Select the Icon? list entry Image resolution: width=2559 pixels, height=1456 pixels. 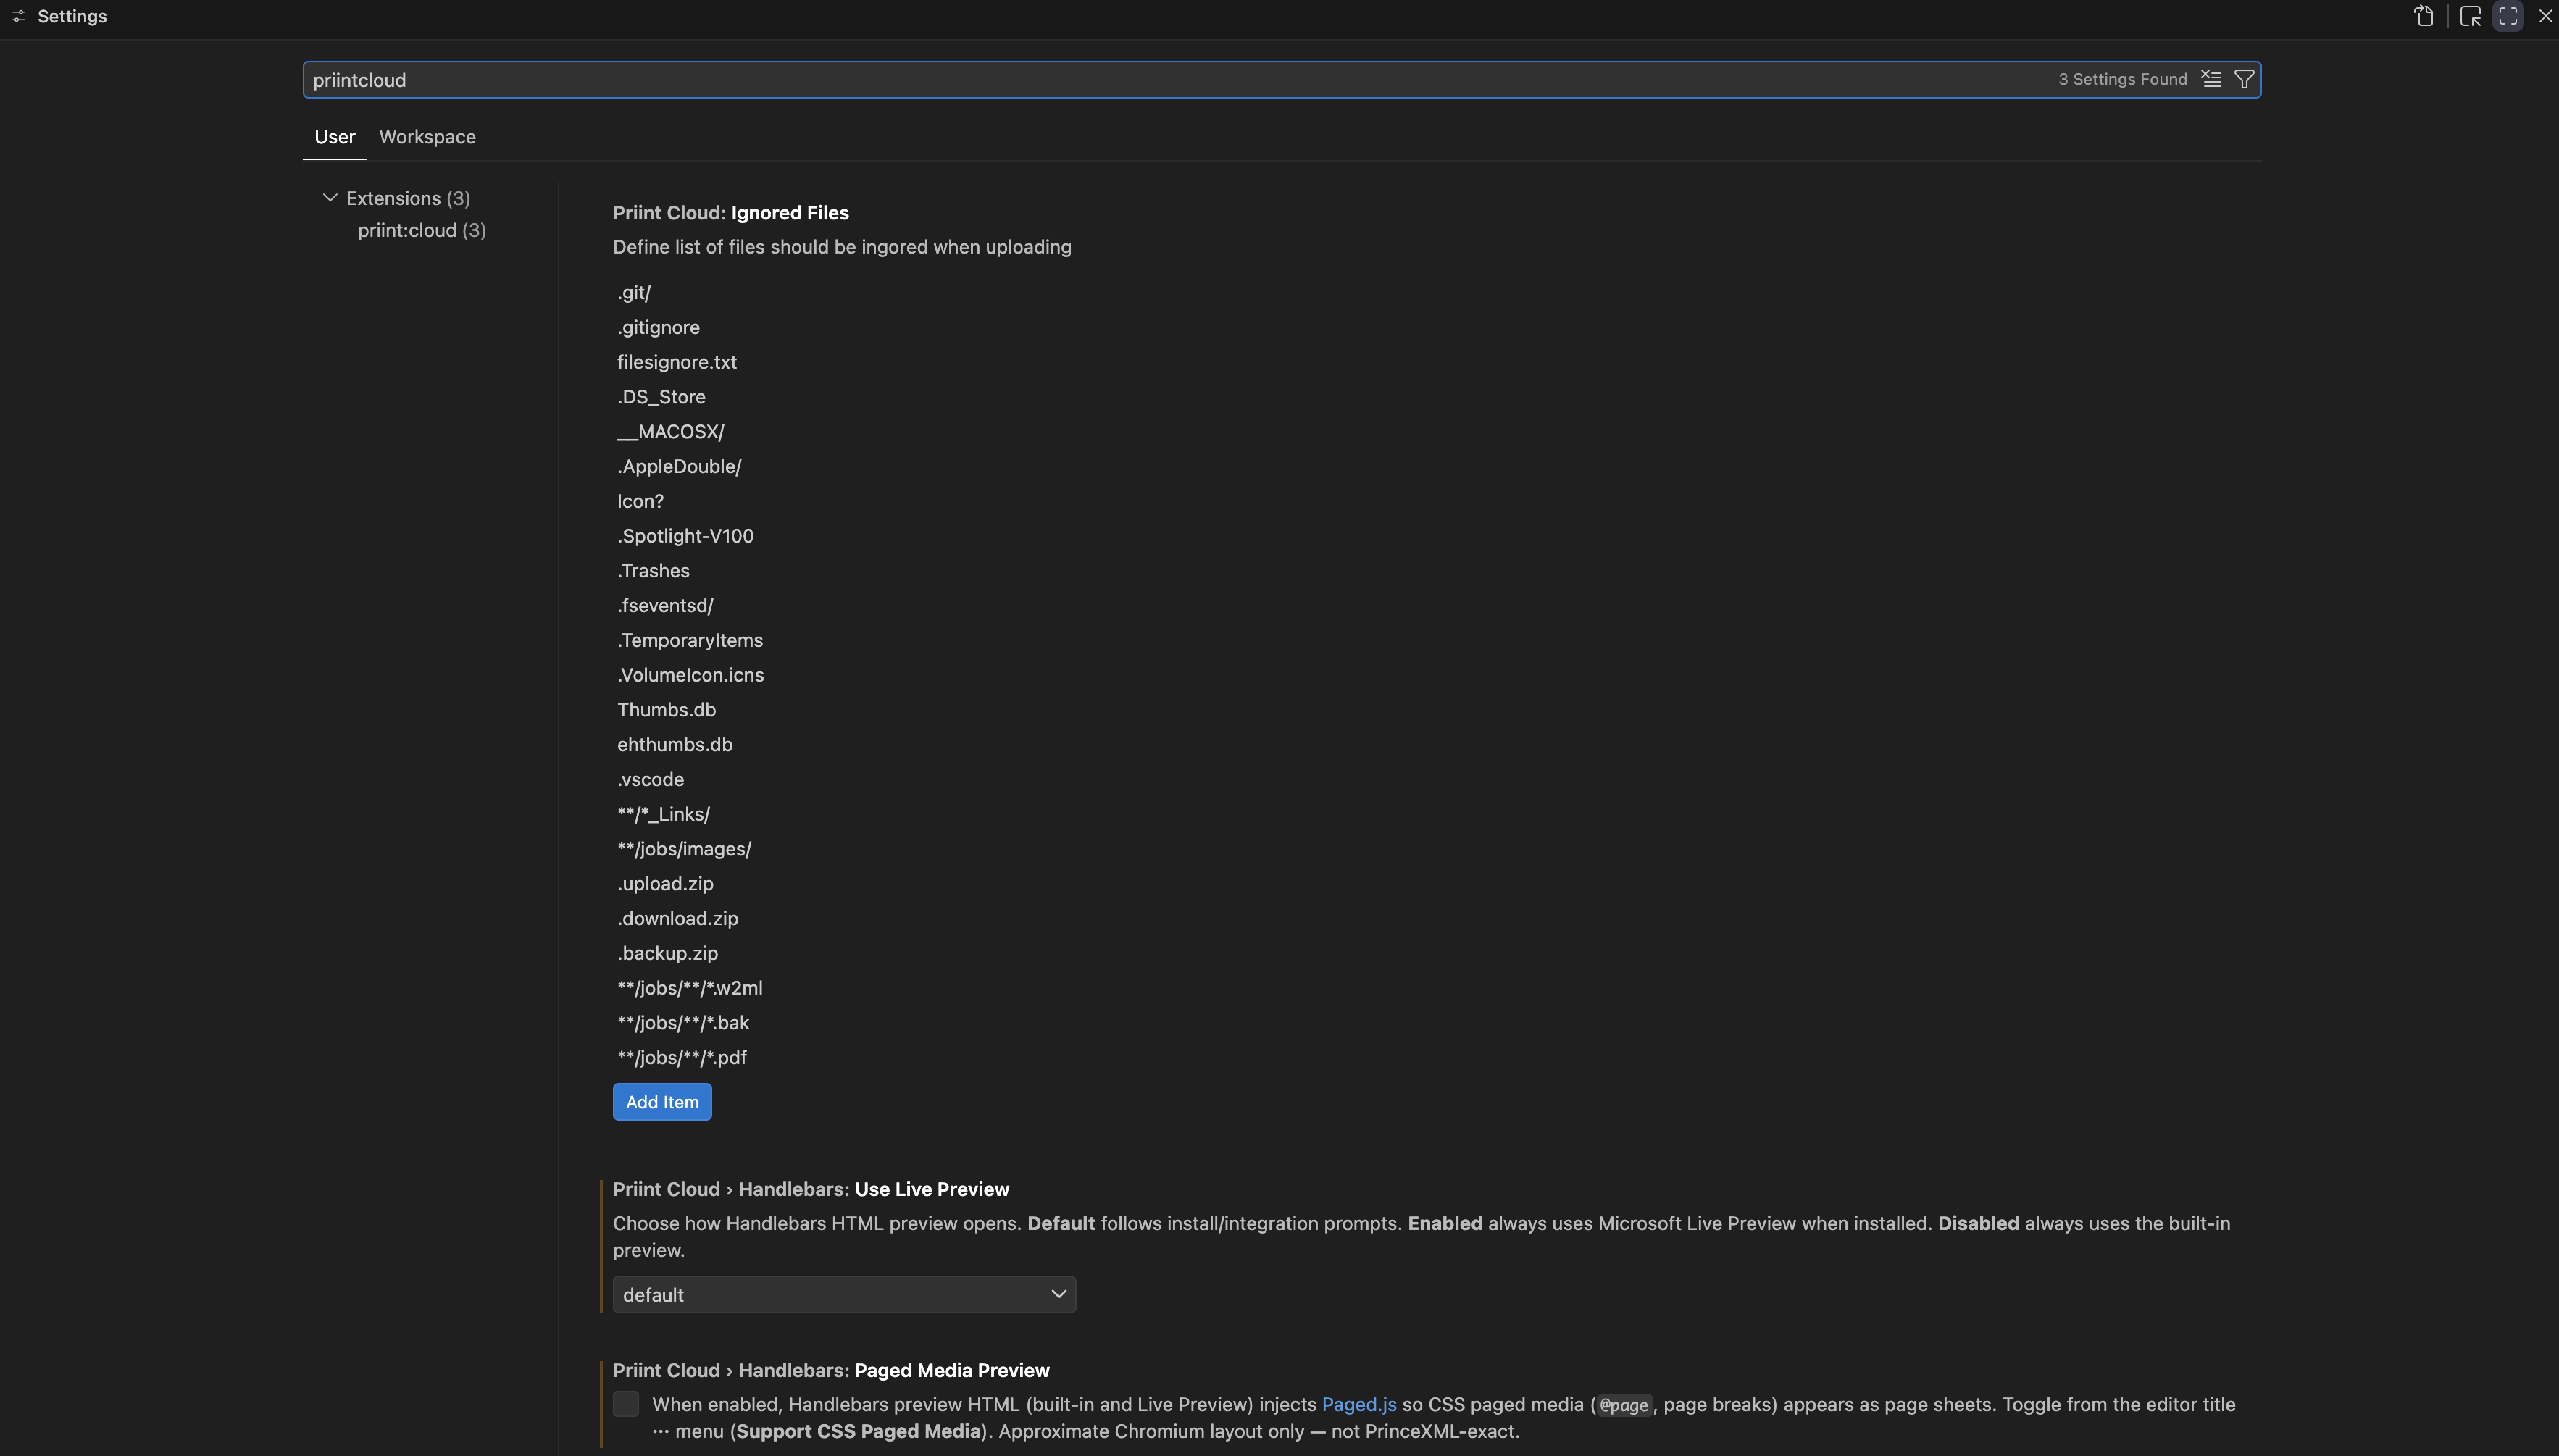click(x=640, y=501)
